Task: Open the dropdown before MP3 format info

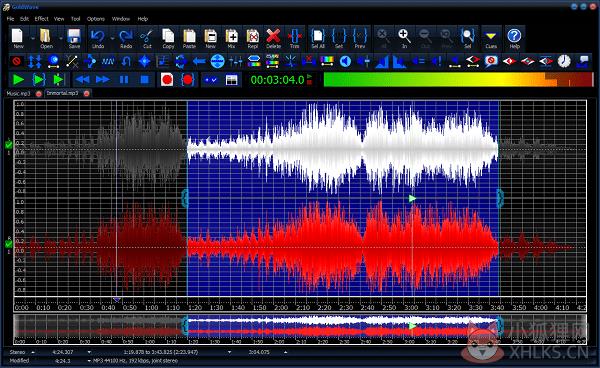Action: (x=89, y=360)
